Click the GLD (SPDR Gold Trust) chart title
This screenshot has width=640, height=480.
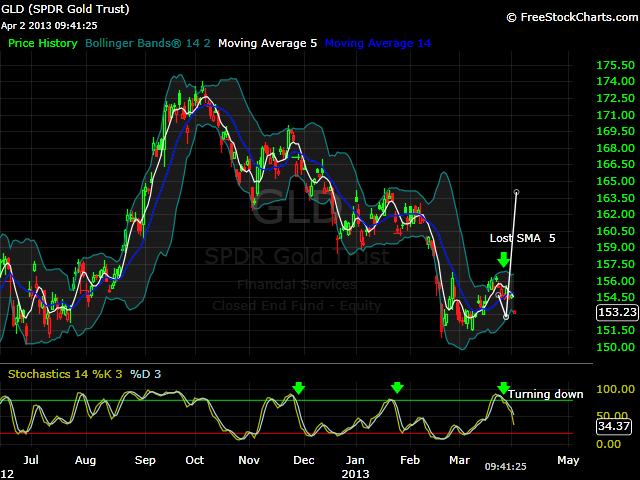pos(65,9)
